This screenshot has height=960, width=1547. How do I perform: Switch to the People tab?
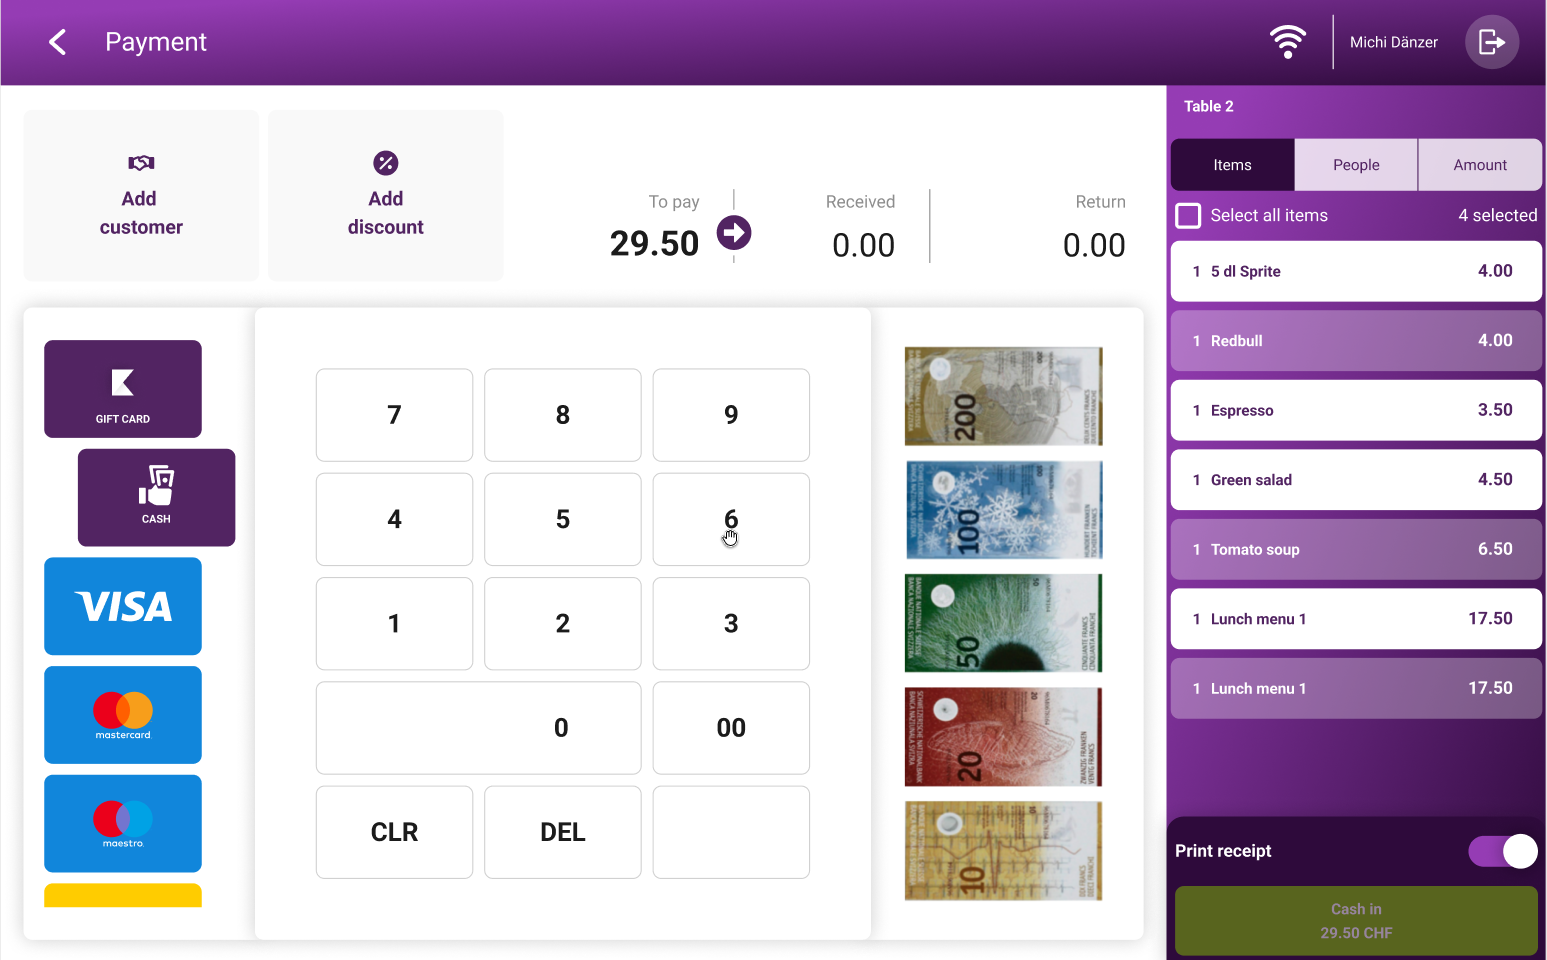pyautogui.click(x=1356, y=165)
